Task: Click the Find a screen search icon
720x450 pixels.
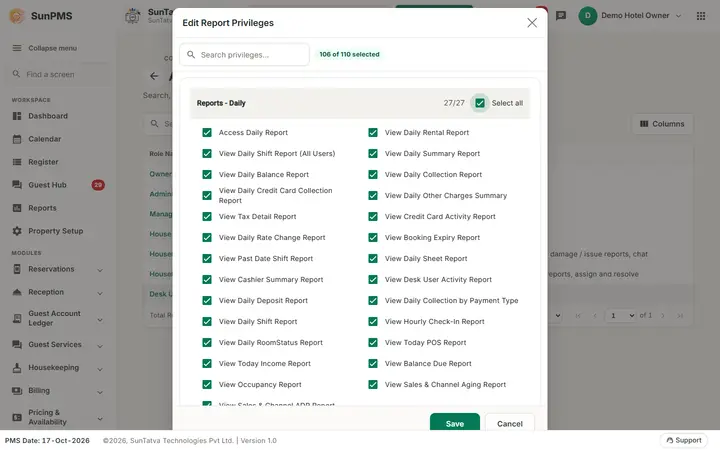Action: [x=17, y=74]
